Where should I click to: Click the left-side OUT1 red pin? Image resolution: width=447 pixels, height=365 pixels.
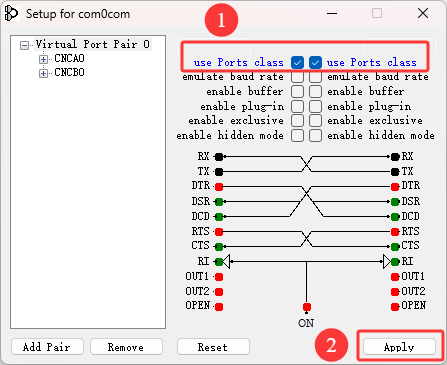(219, 277)
